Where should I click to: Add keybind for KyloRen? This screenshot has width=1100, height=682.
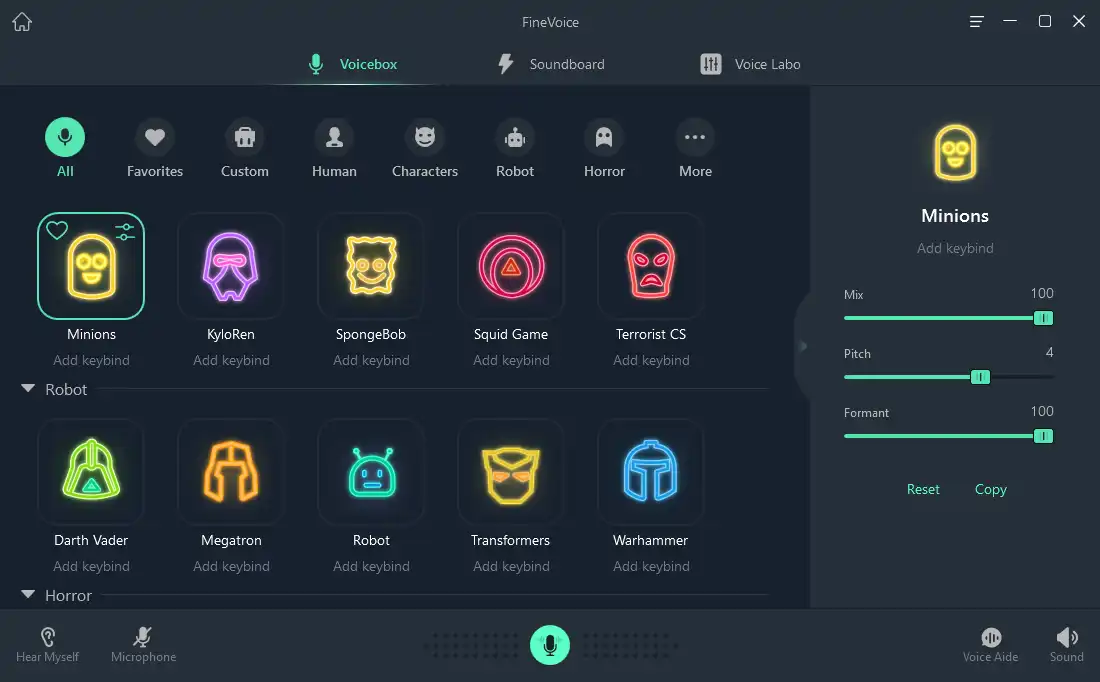[231, 360]
